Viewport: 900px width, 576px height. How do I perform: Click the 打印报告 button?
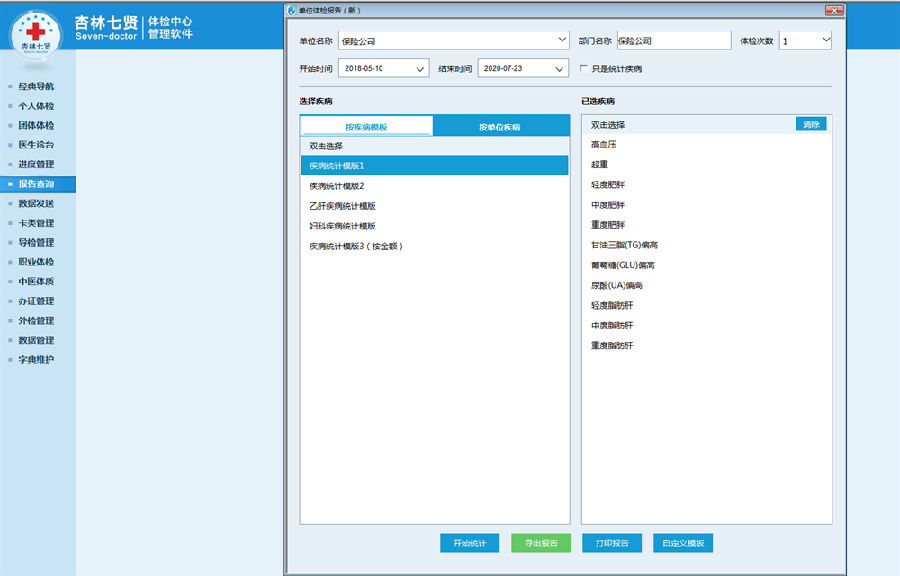point(612,543)
